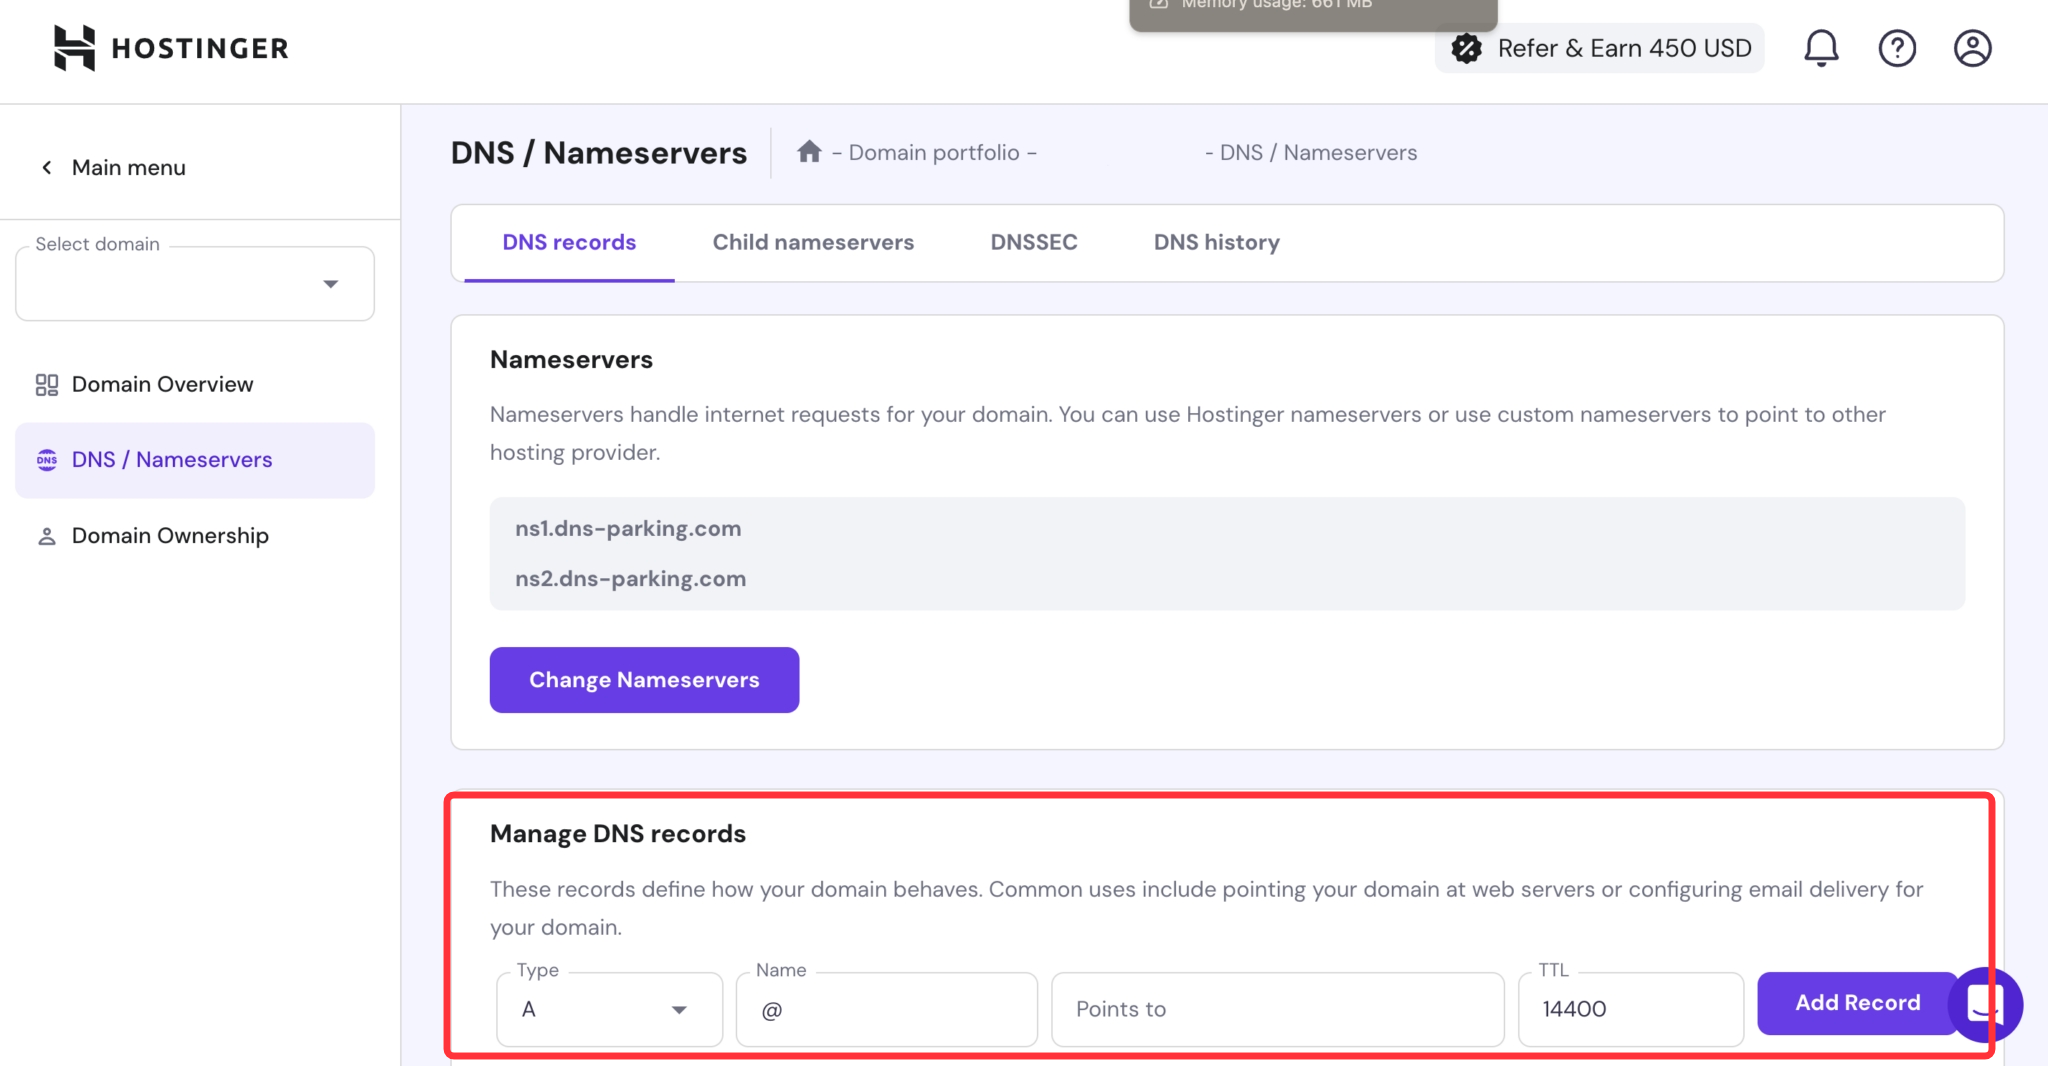Open the help question mark icon

pyautogui.click(x=1897, y=48)
